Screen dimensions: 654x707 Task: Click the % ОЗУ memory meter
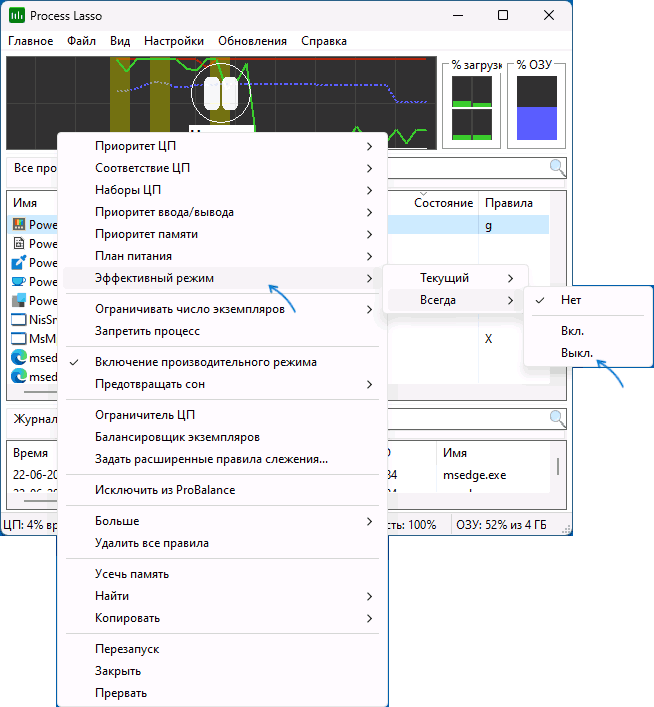click(537, 108)
